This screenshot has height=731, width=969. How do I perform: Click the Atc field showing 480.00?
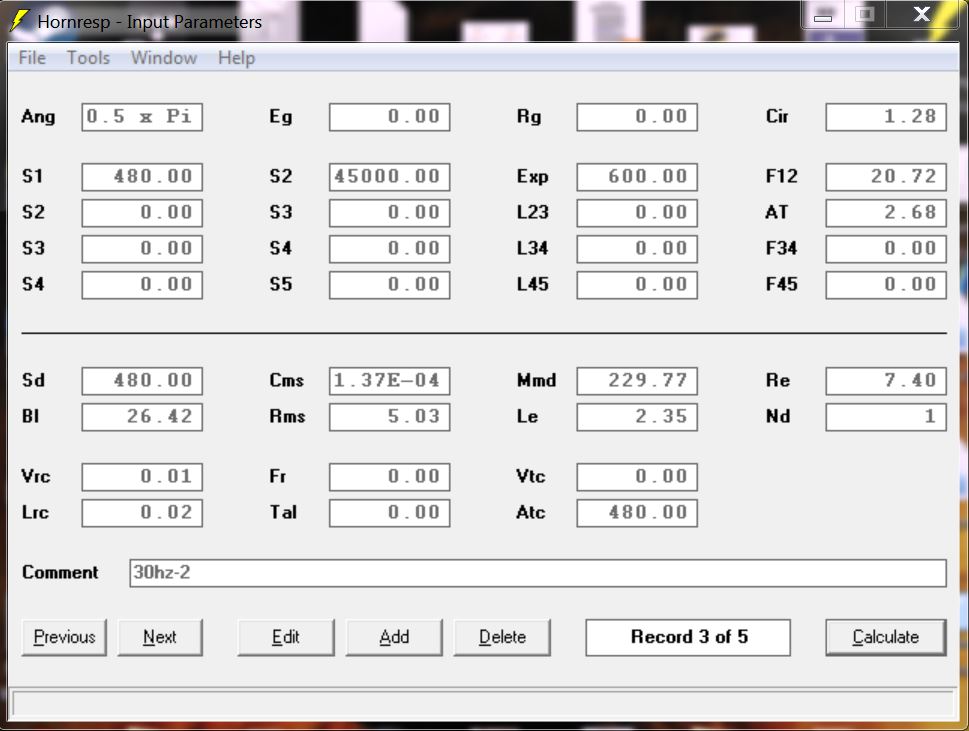coord(637,513)
